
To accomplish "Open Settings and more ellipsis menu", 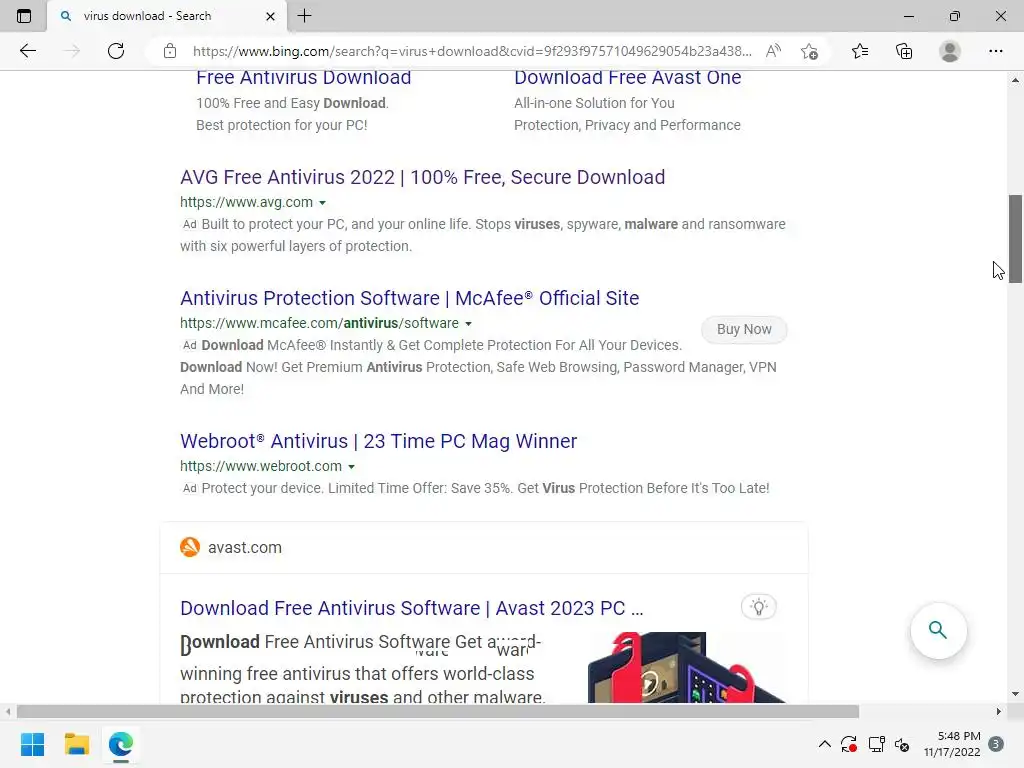I will click(995, 51).
